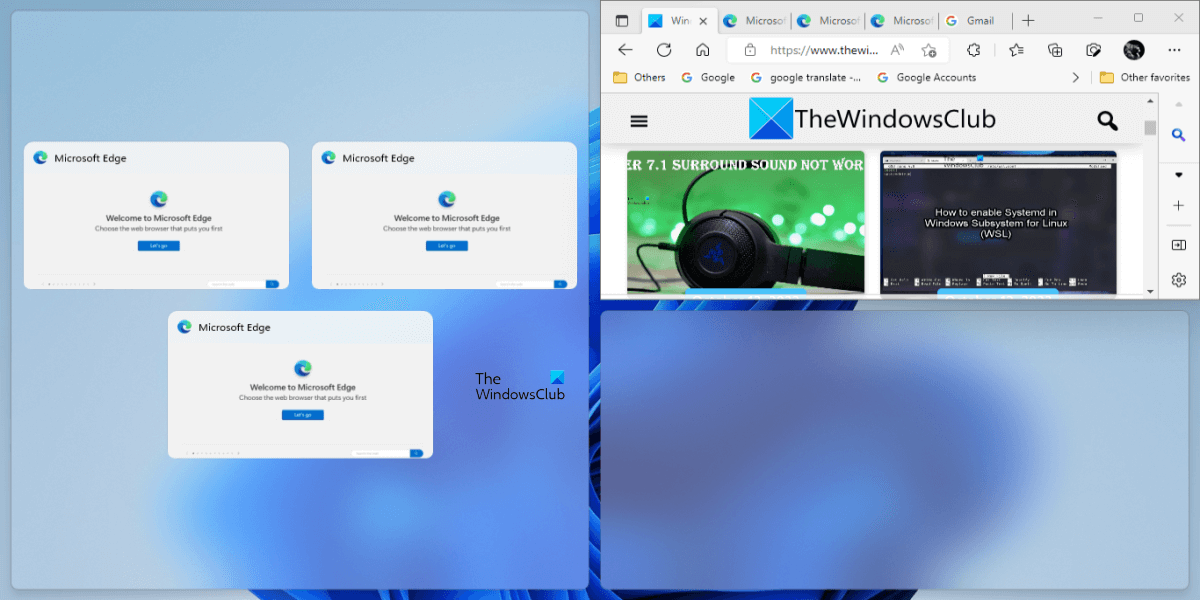Open the Google bookmark

708,77
